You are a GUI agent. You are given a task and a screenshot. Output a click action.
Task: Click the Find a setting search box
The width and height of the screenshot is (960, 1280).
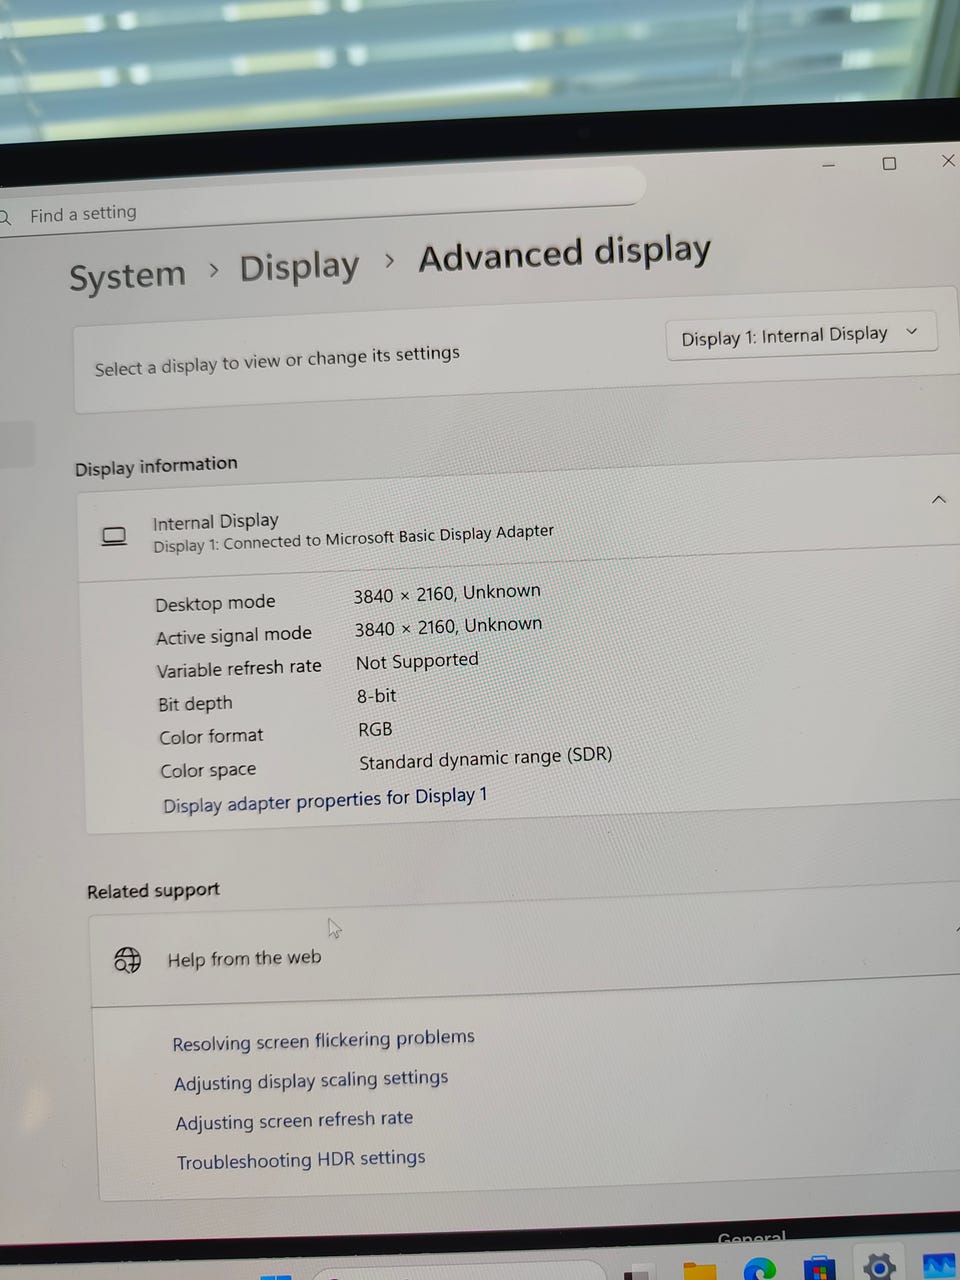pyautogui.click(x=320, y=205)
